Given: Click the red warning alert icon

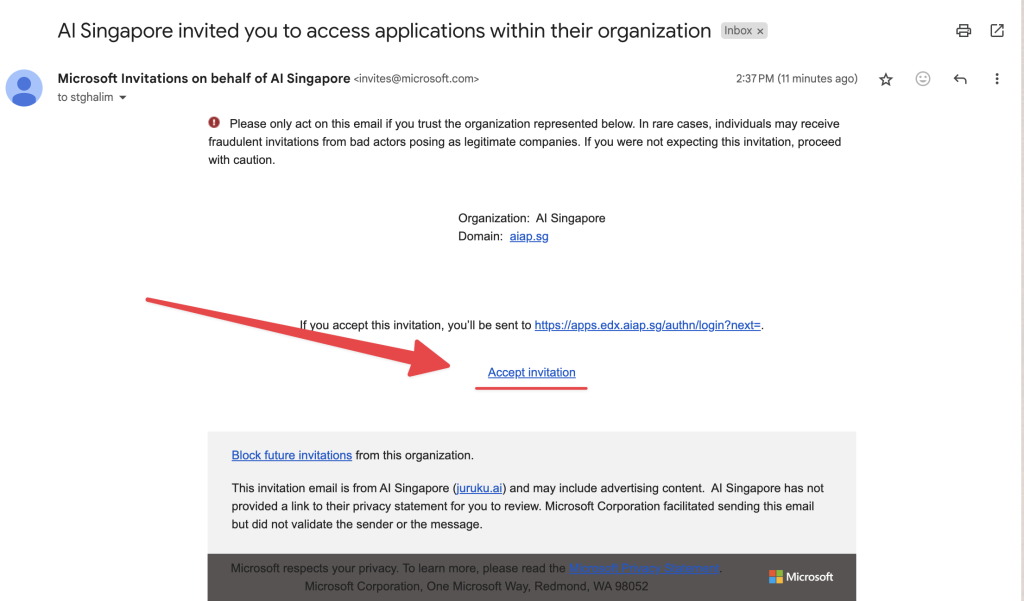Looking at the screenshot, I should pos(214,122).
